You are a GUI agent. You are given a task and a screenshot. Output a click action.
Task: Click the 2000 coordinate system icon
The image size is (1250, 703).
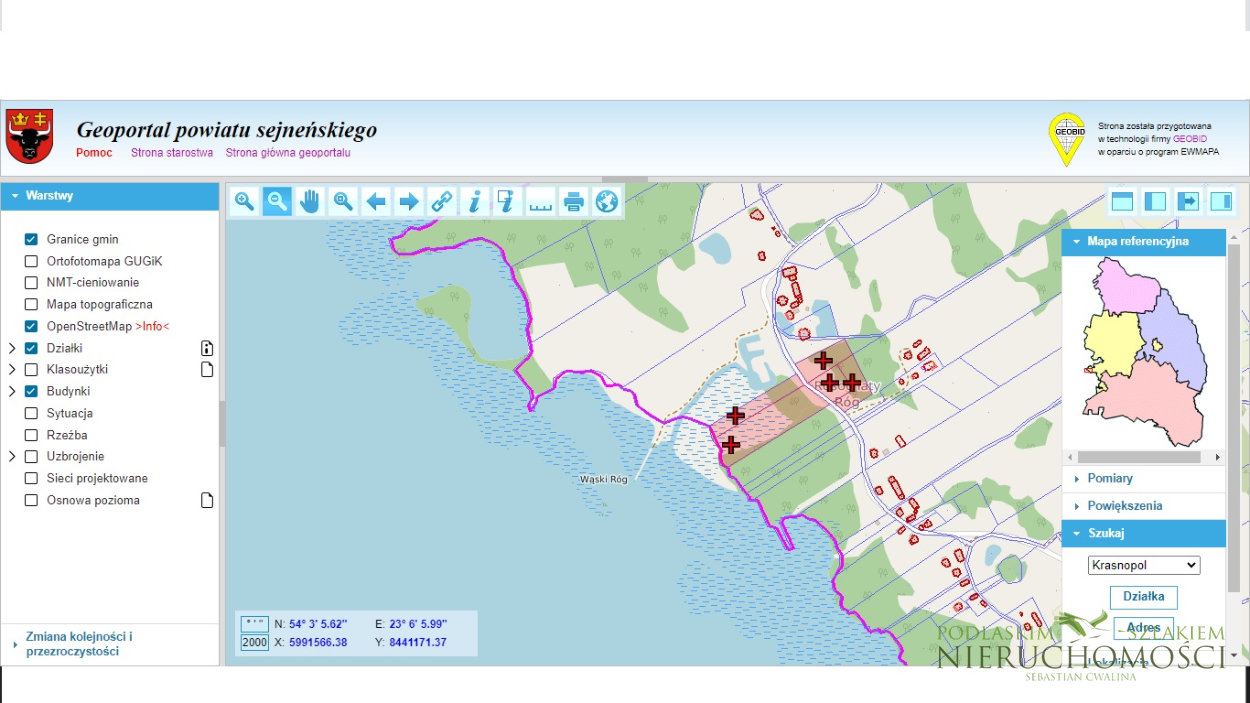pos(254,642)
